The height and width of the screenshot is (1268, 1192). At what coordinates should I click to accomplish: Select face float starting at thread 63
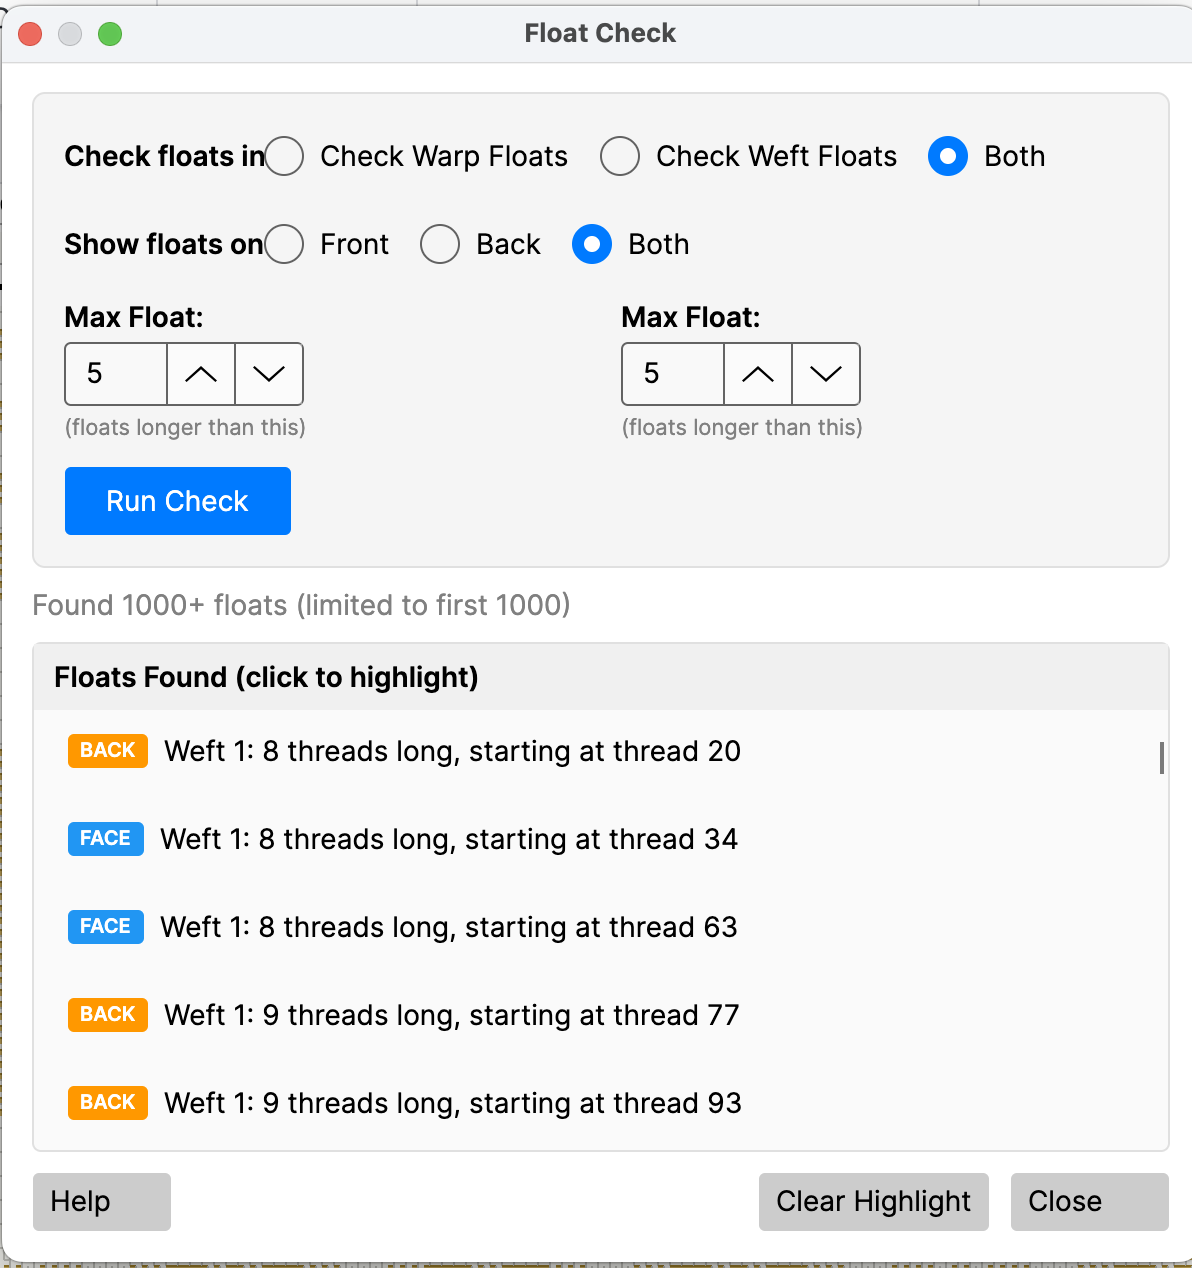click(x=448, y=927)
